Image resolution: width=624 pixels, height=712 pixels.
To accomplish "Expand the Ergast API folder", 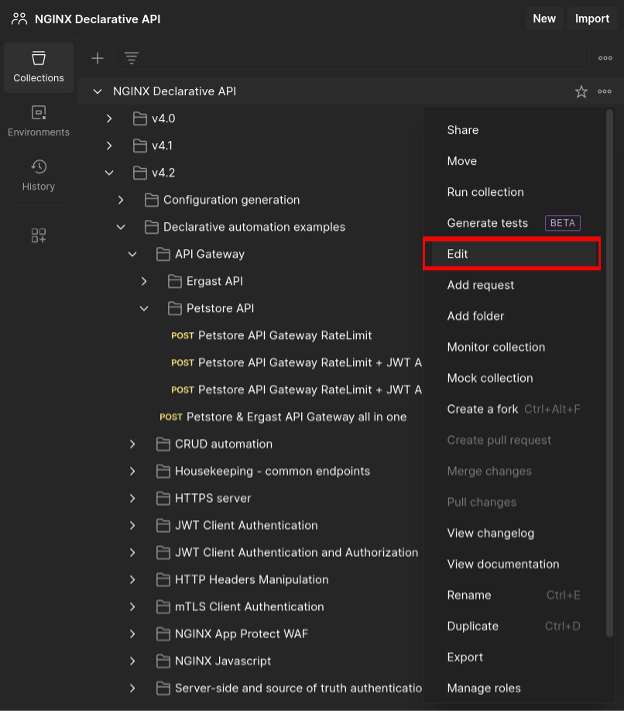I will (144, 281).
